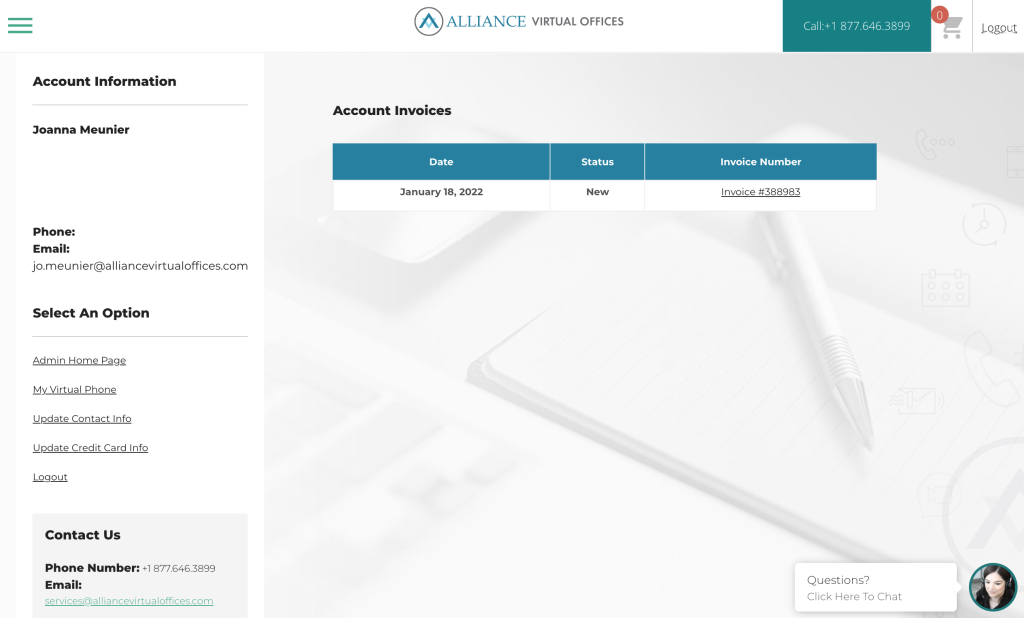1024x618 pixels.
Task: Click the Invoice Number column header
Action: pos(760,161)
